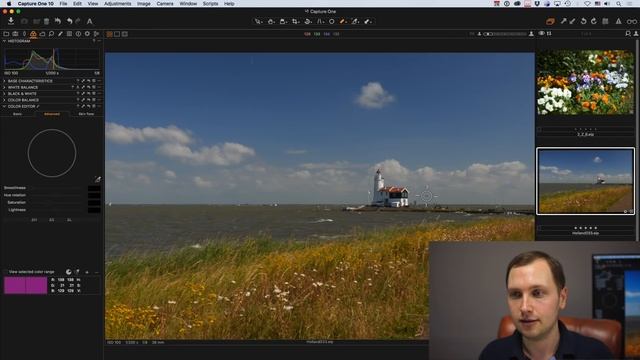The image size is (640, 360).
Task: Click the large A text tool icon
Action: [x=89, y=21]
